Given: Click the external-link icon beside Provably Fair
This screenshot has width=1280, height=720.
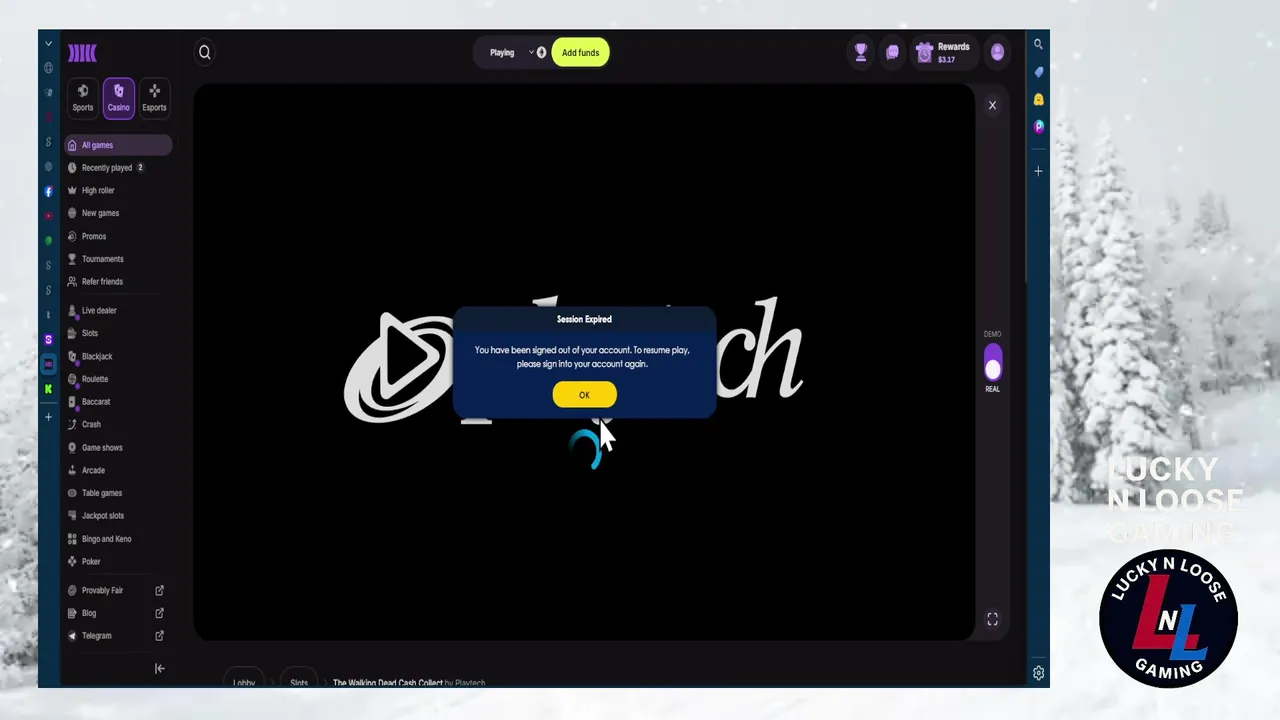Looking at the screenshot, I should point(159,590).
